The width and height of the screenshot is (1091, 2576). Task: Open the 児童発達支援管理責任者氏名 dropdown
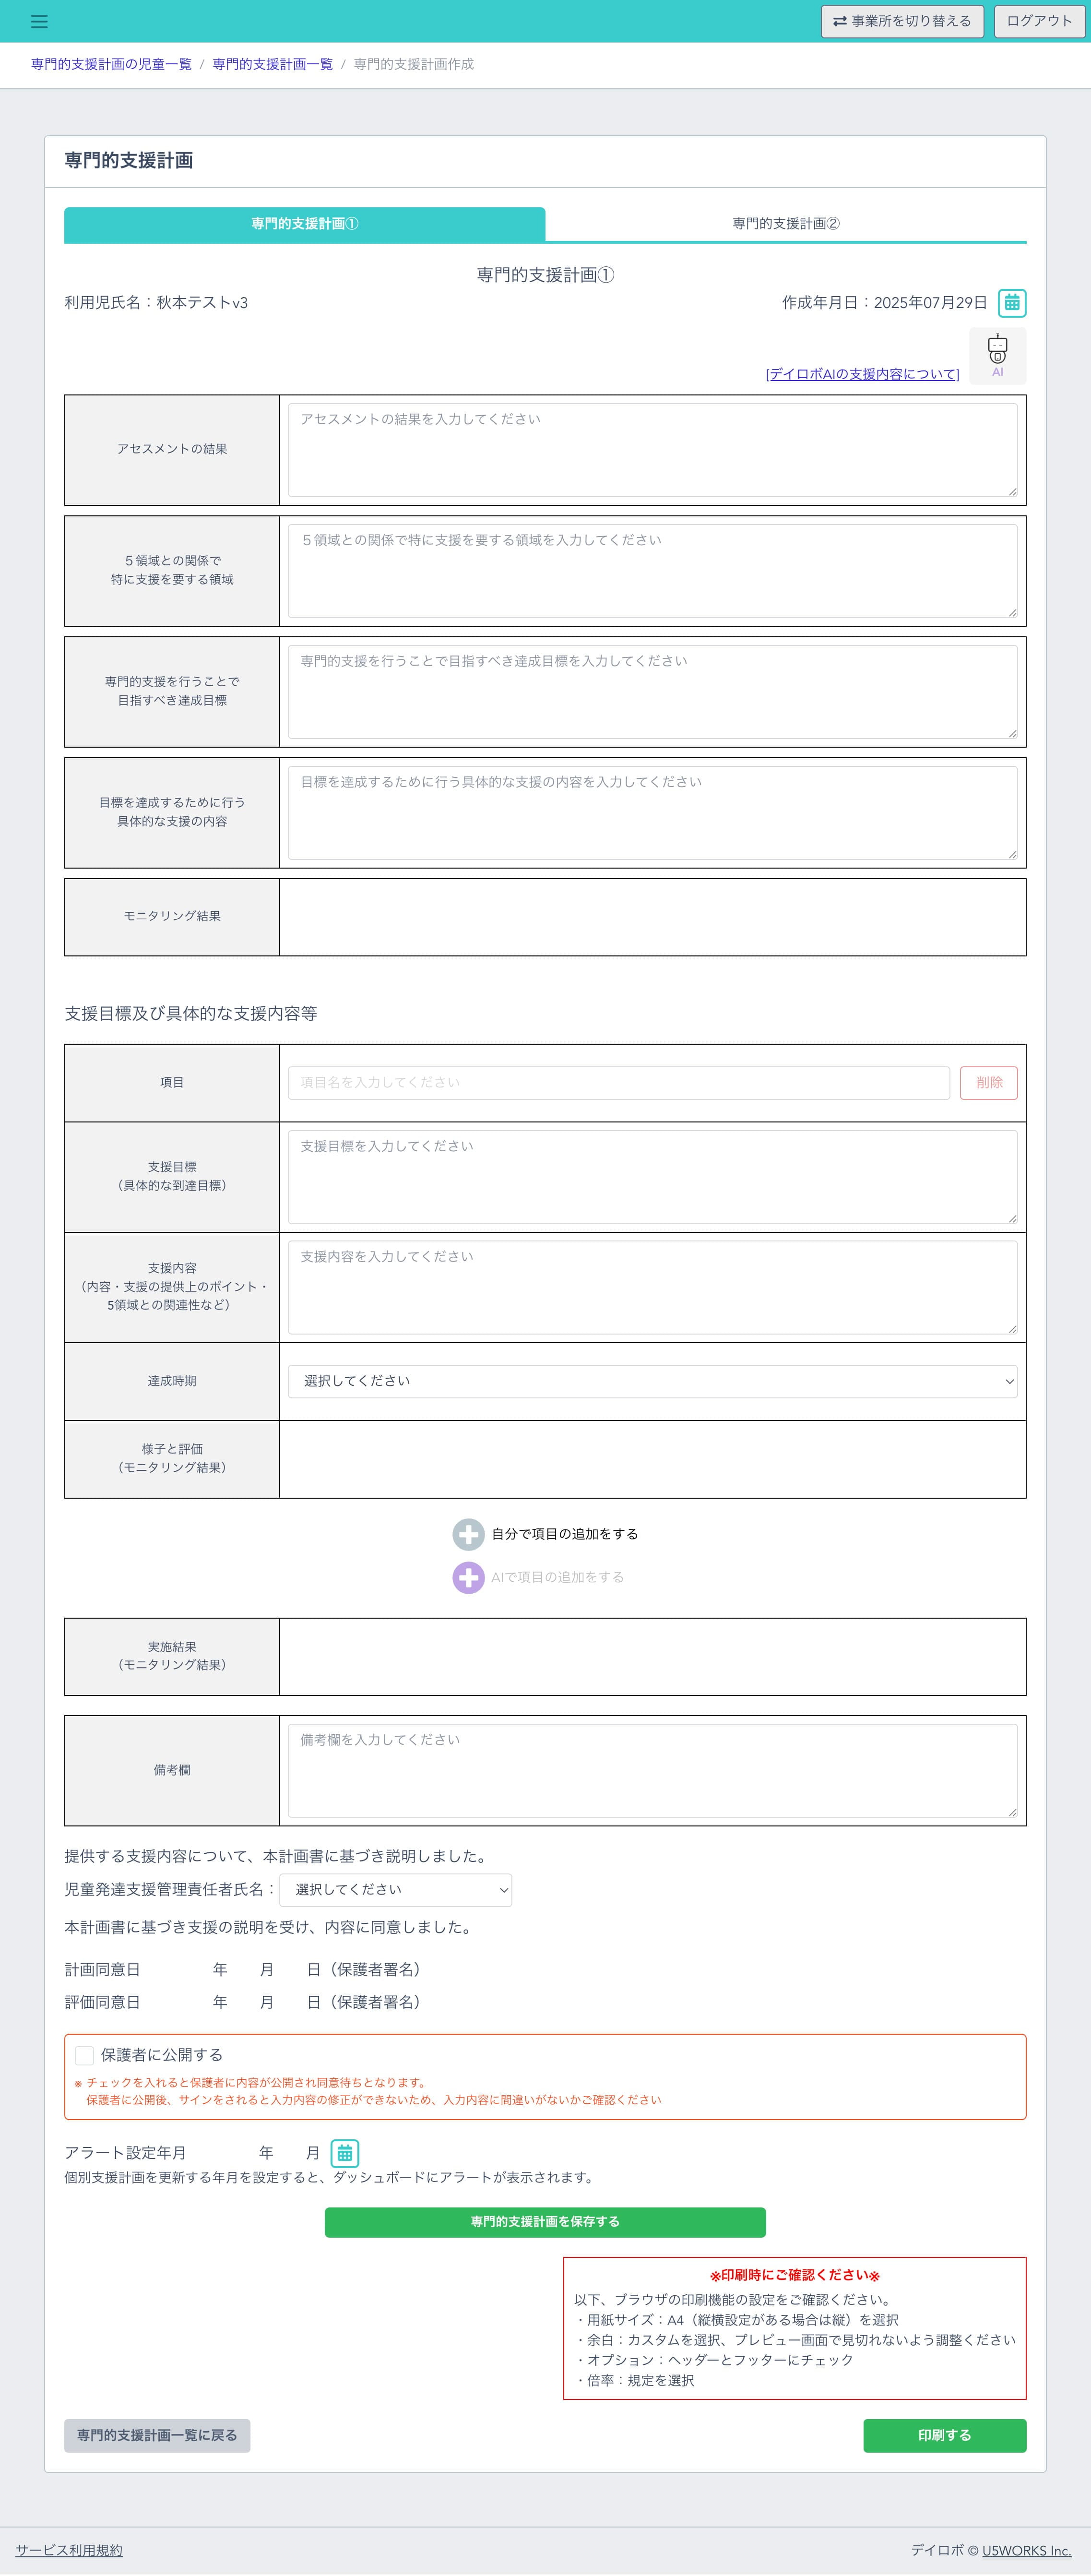pyautogui.click(x=396, y=1889)
